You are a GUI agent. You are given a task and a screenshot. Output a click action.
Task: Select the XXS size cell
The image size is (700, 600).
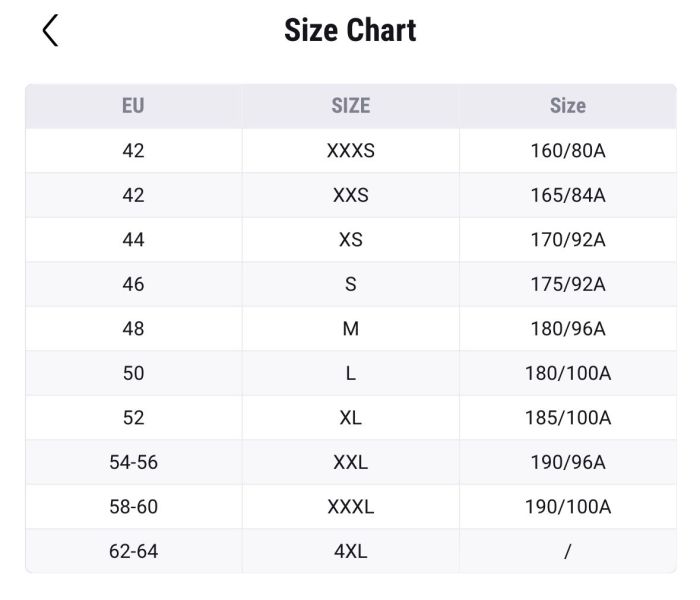coord(350,196)
